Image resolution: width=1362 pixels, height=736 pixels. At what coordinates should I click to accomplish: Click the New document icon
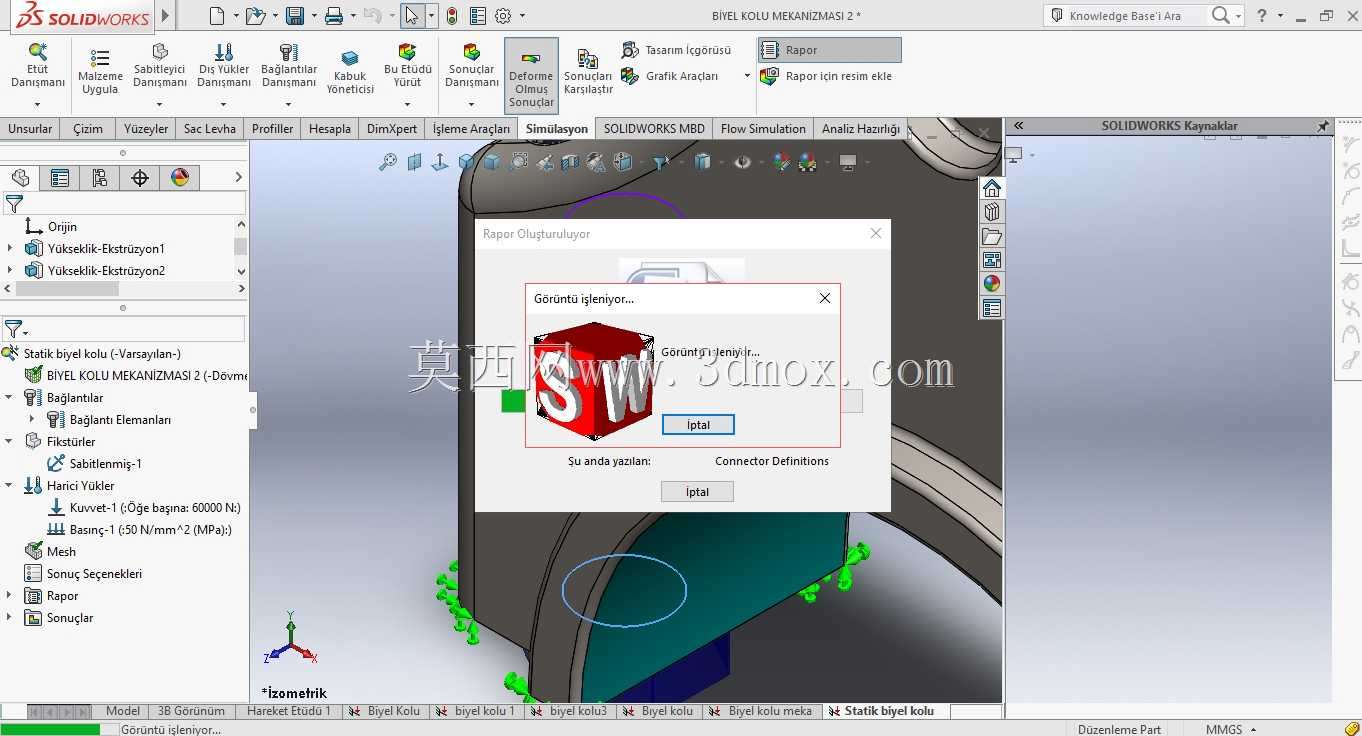(217, 15)
